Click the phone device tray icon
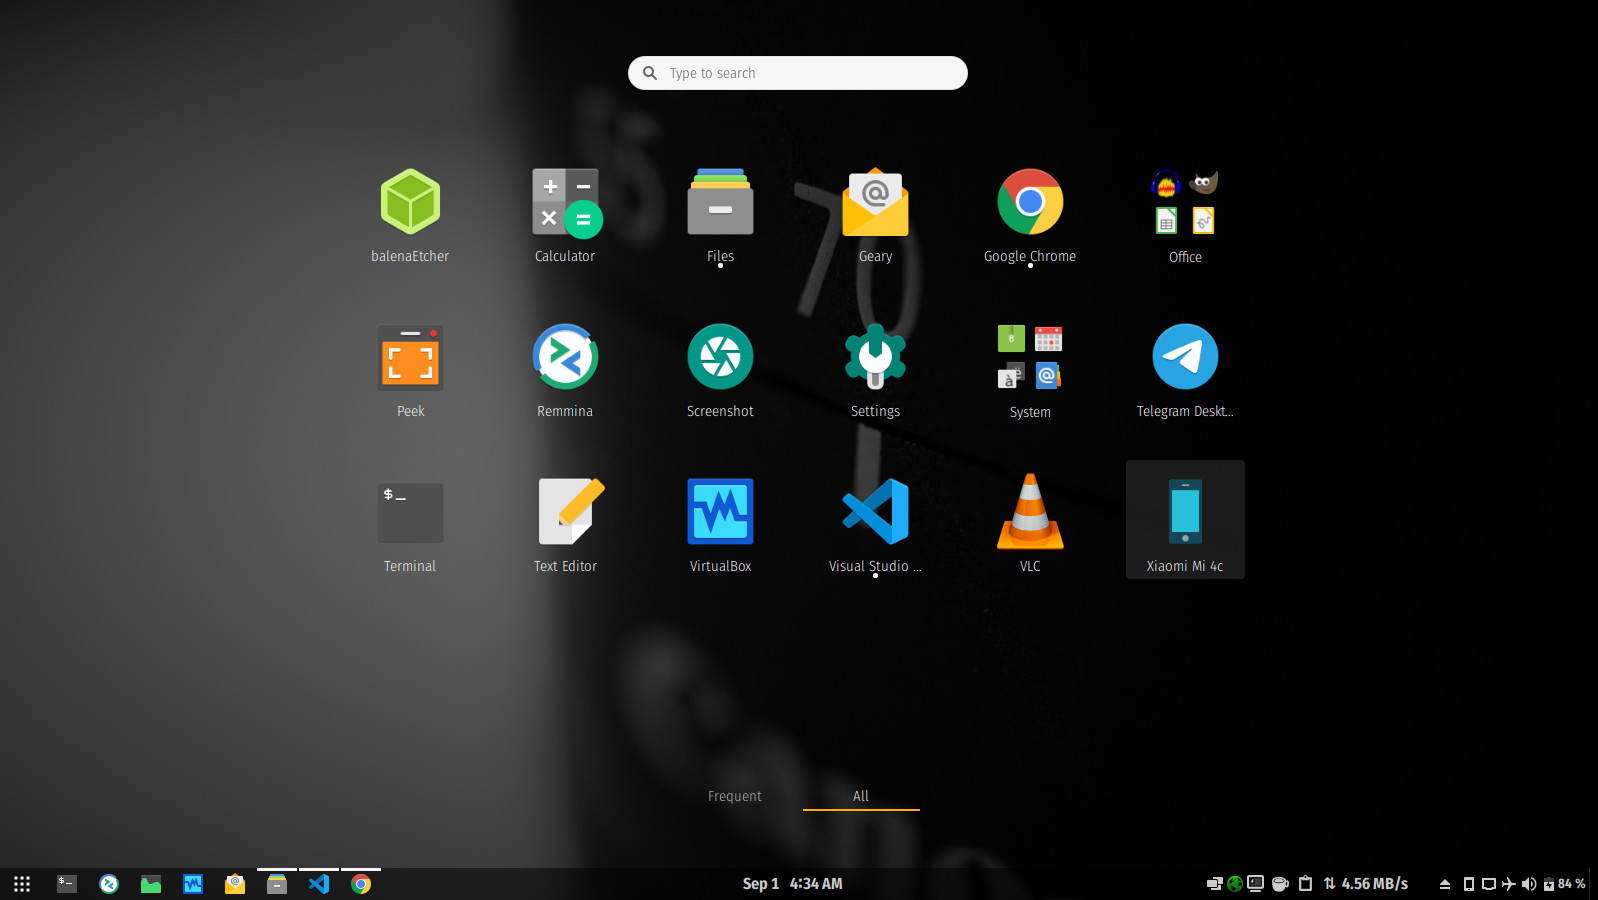This screenshot has width=1598, height=900. pos(1468,884)
